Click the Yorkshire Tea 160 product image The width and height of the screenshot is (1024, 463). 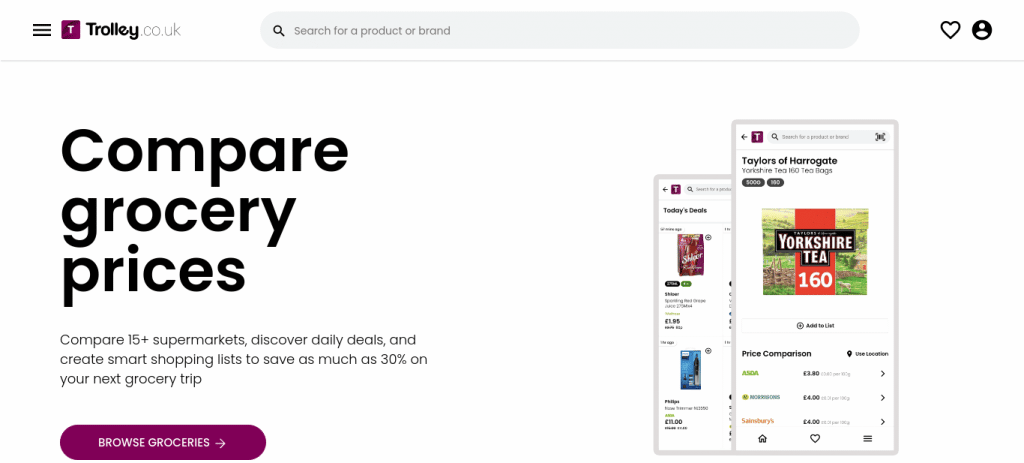pos(815,251)
